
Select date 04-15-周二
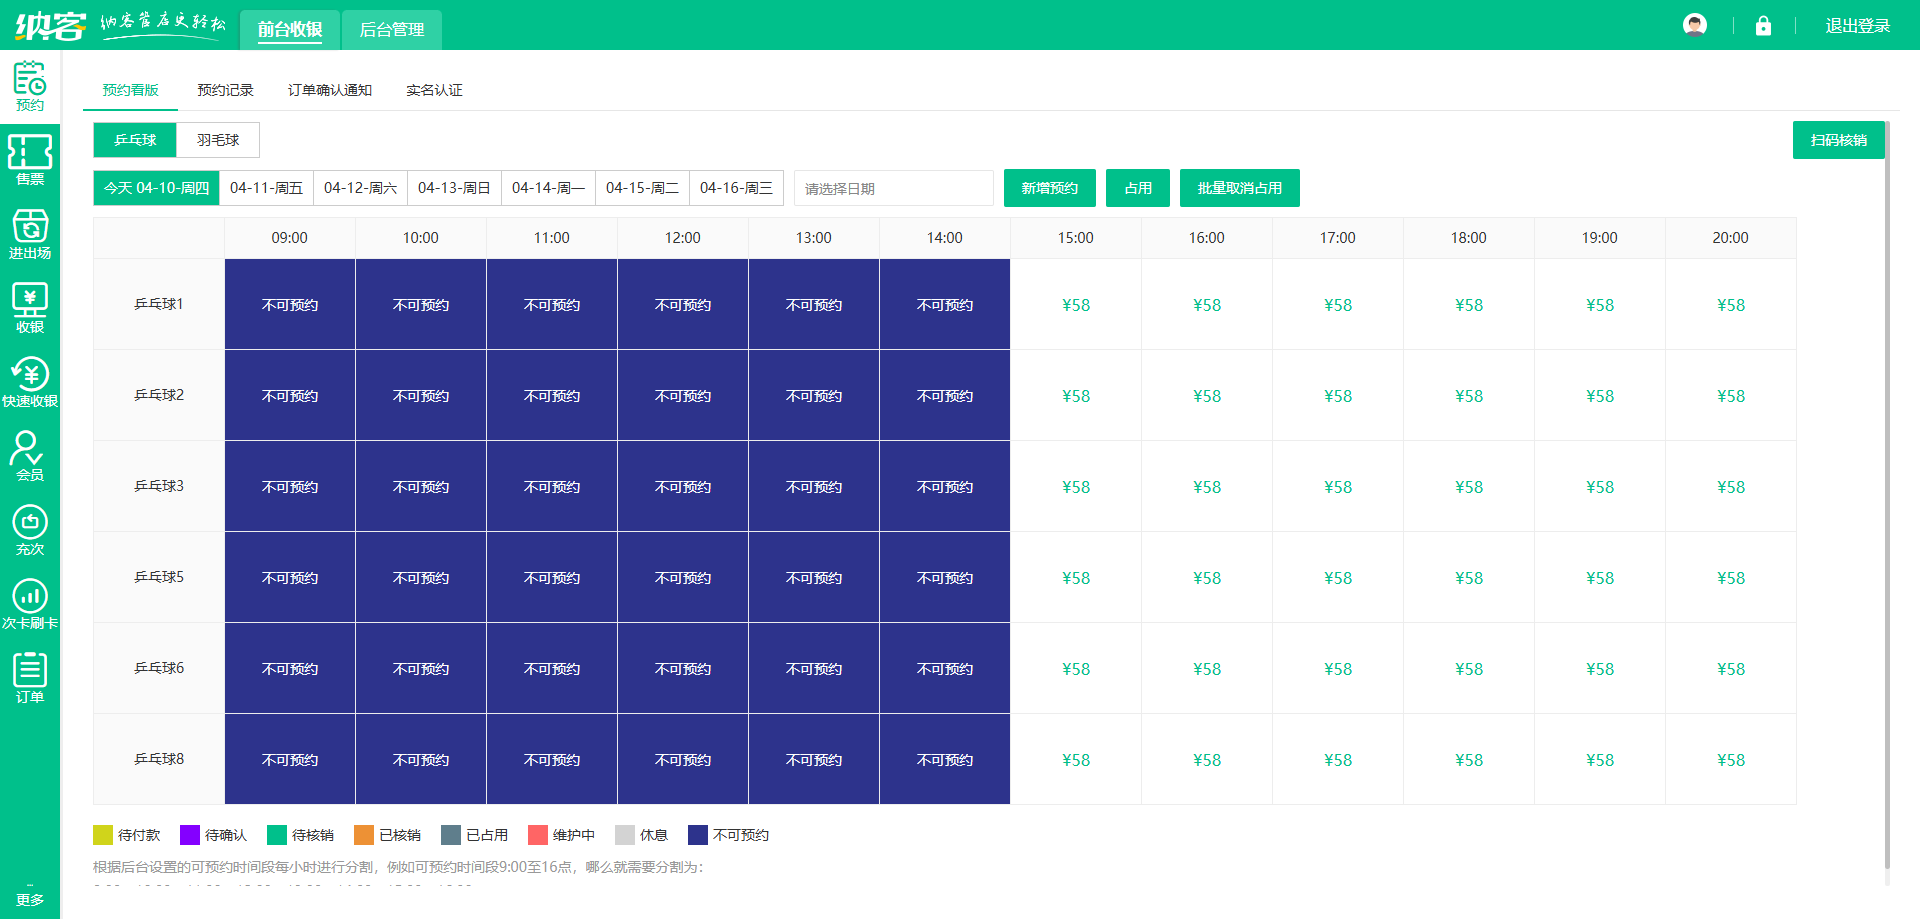pyautogui.click(x=643, y=188)
